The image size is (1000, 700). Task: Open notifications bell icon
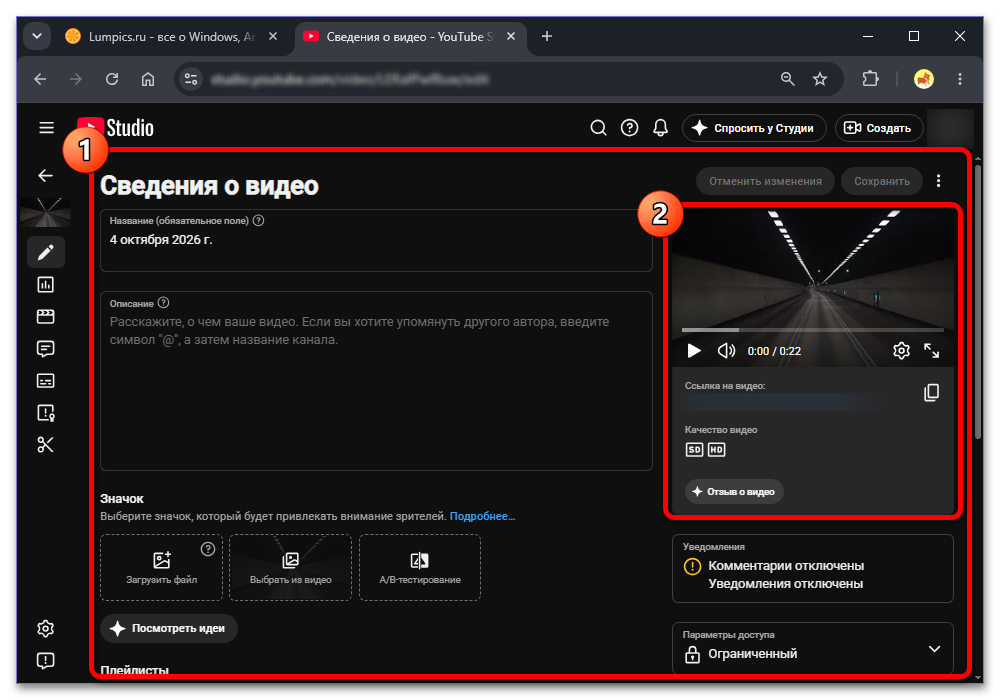[661, 128]
